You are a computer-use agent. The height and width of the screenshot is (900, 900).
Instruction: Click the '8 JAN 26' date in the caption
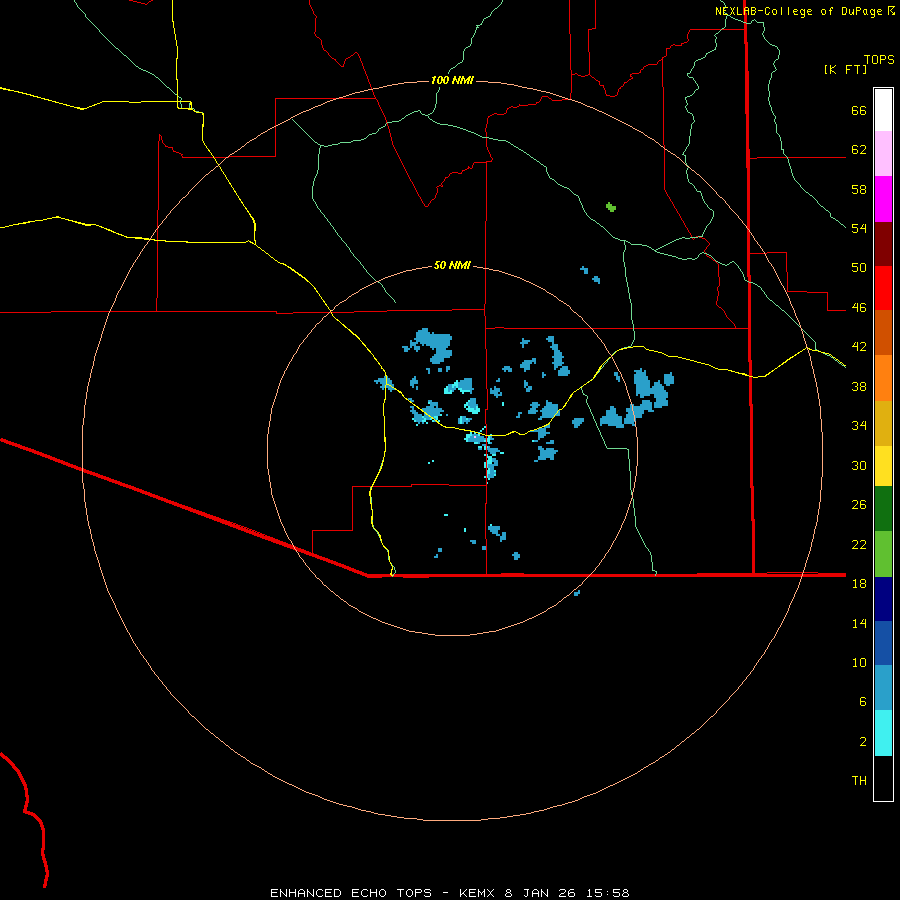(x=540, y=893)
